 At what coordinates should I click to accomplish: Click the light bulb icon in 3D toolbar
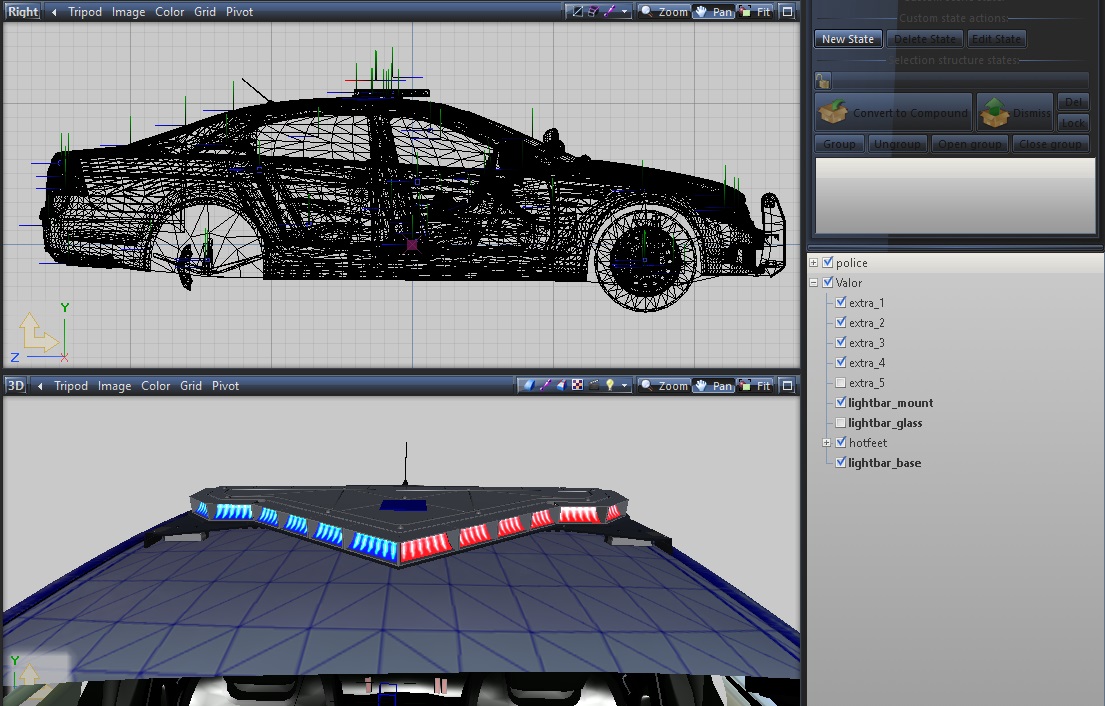[608, 386]
